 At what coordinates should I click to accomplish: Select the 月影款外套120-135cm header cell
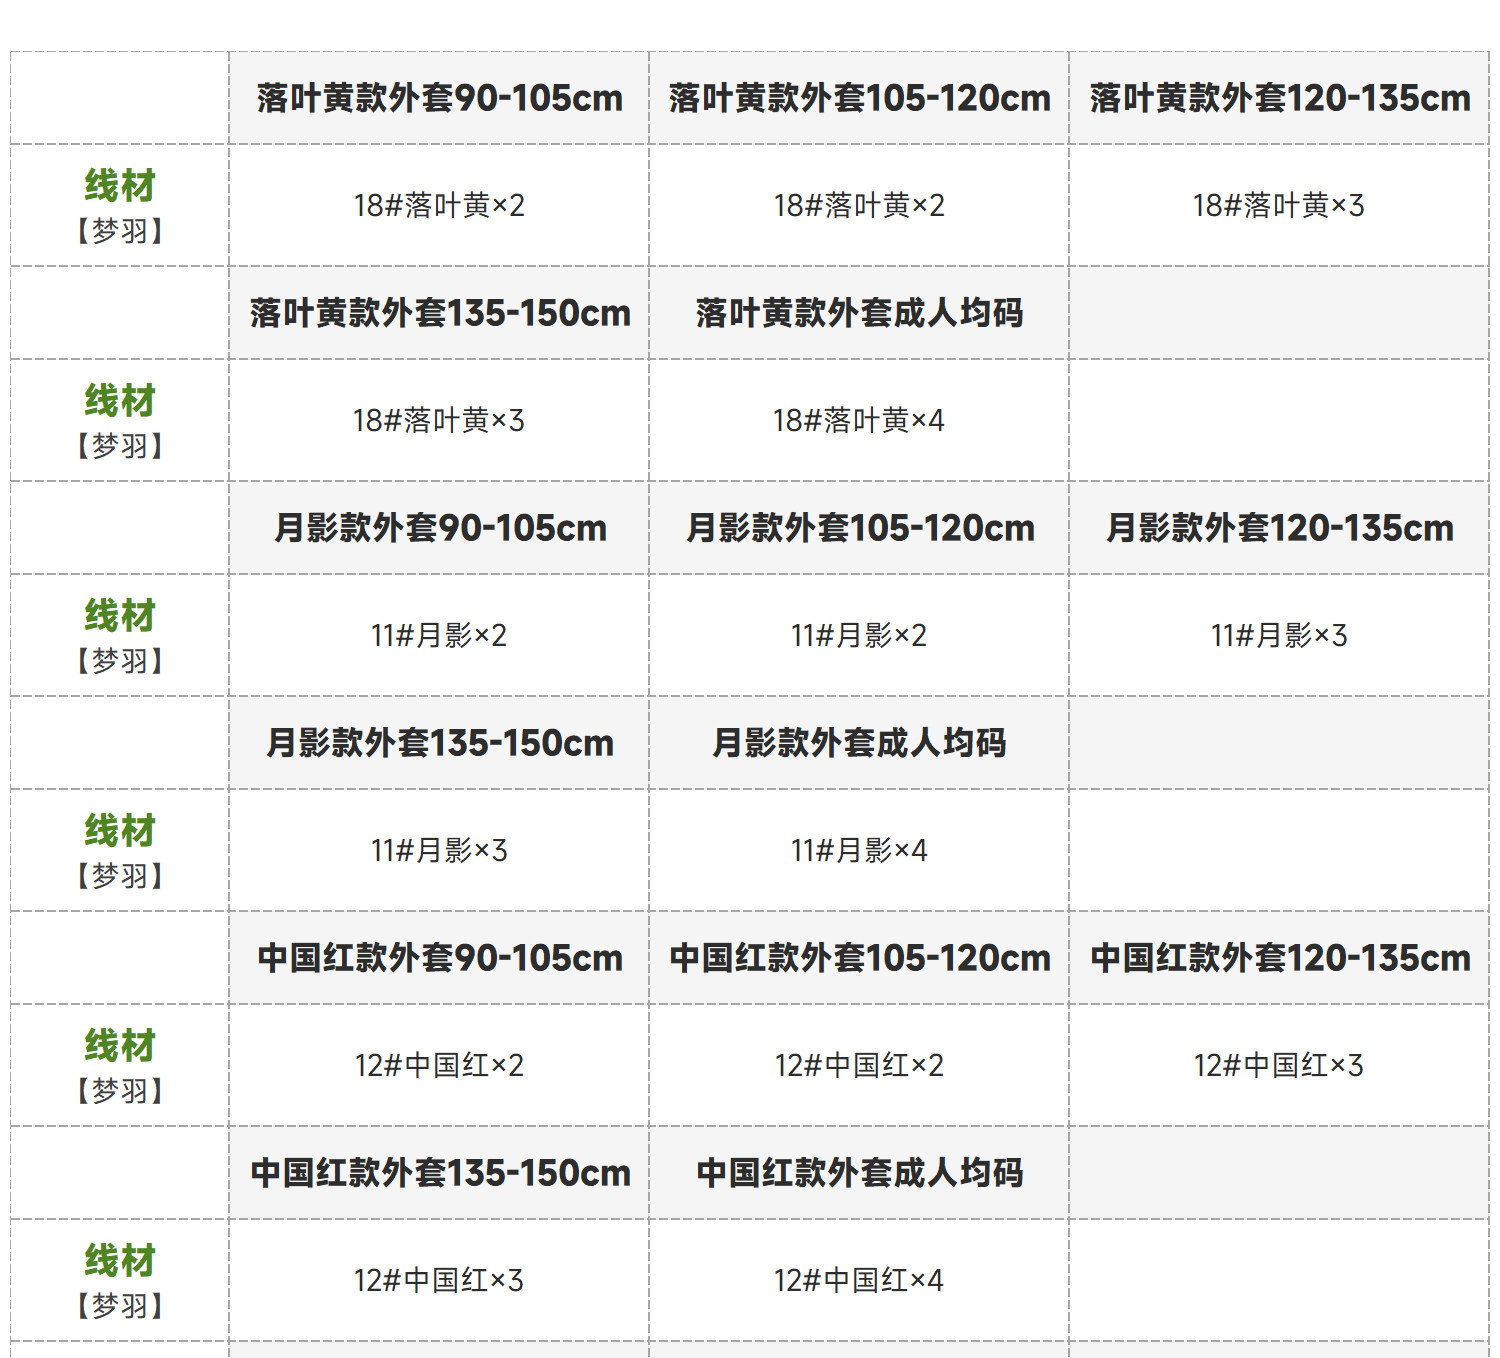pyautogui.click(x=1279, y=528)
